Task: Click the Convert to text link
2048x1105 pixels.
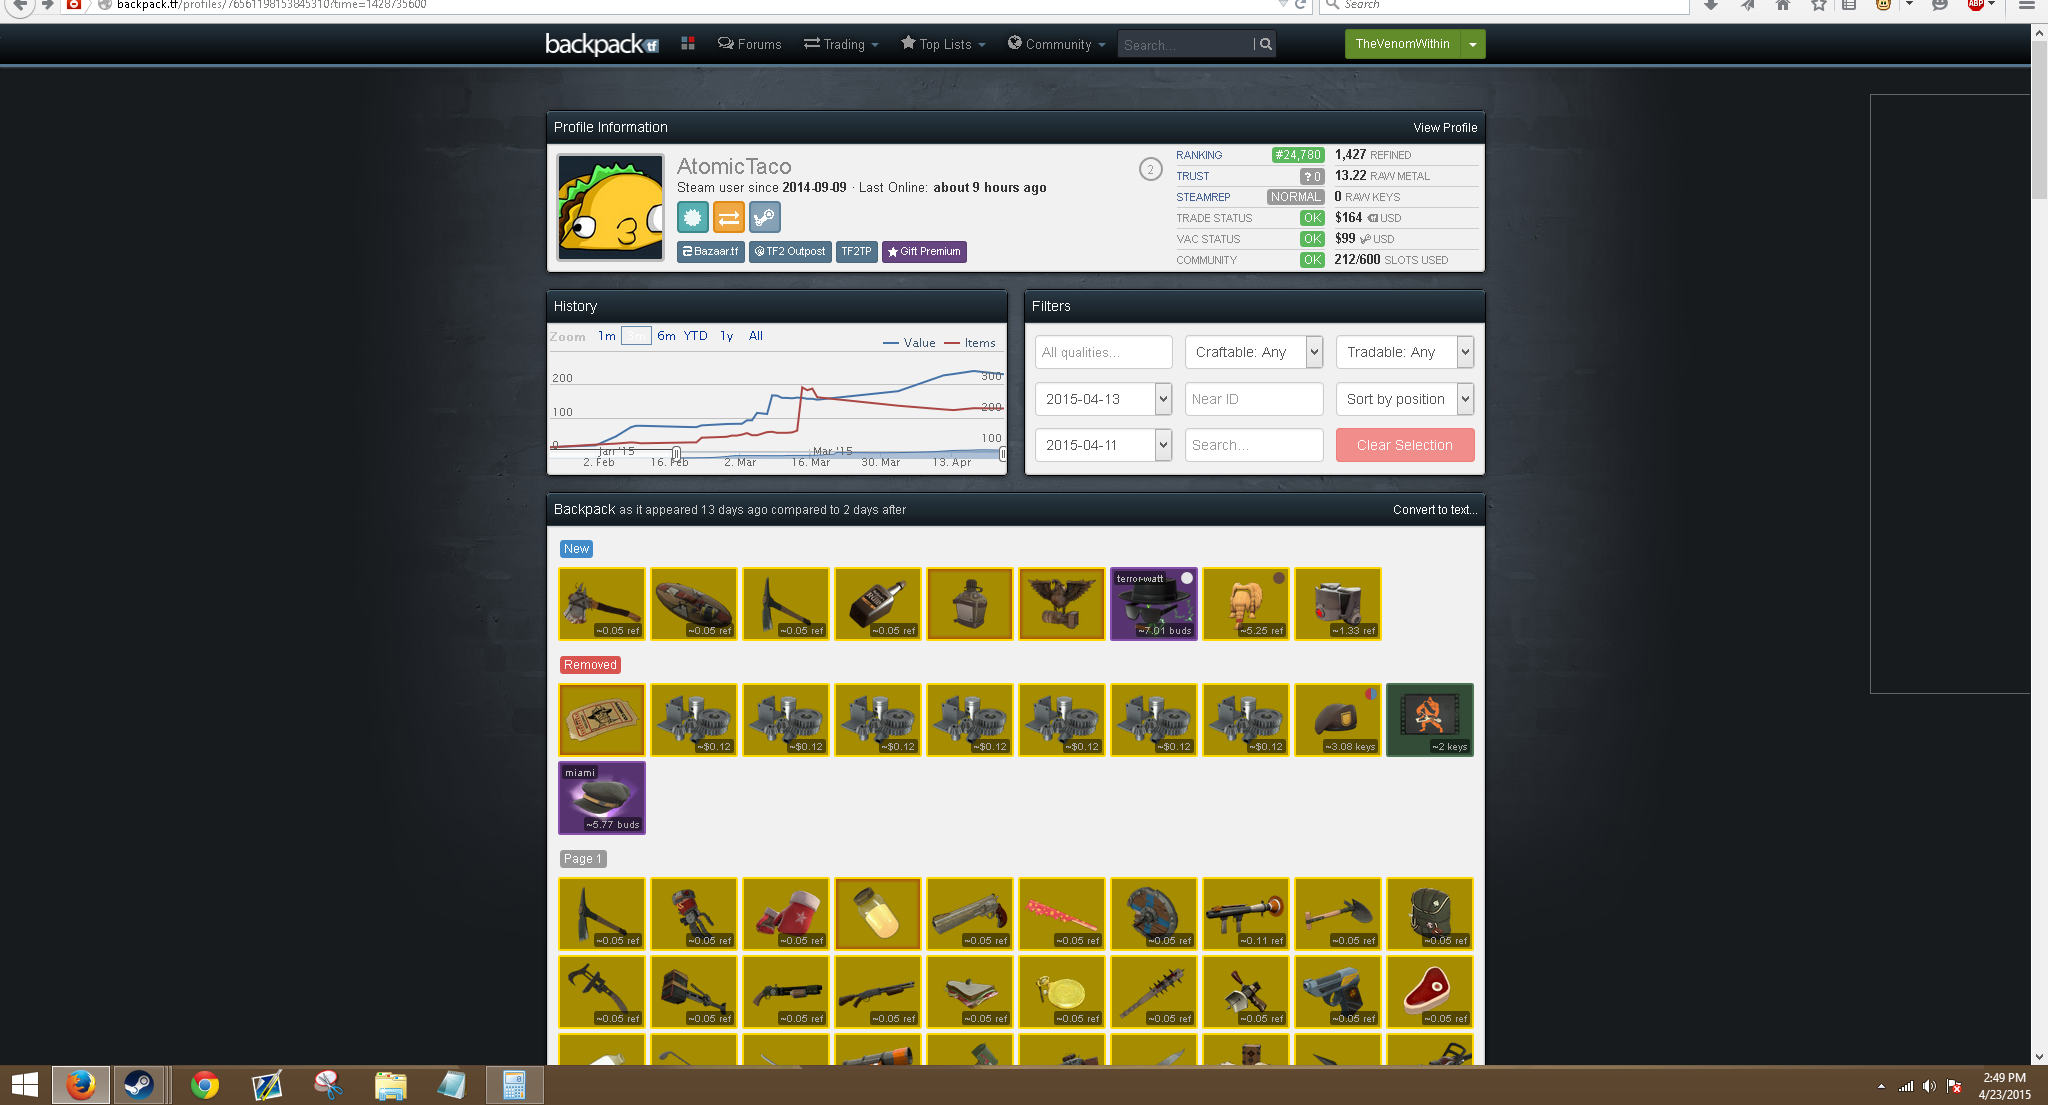Action: (1434, 510)
